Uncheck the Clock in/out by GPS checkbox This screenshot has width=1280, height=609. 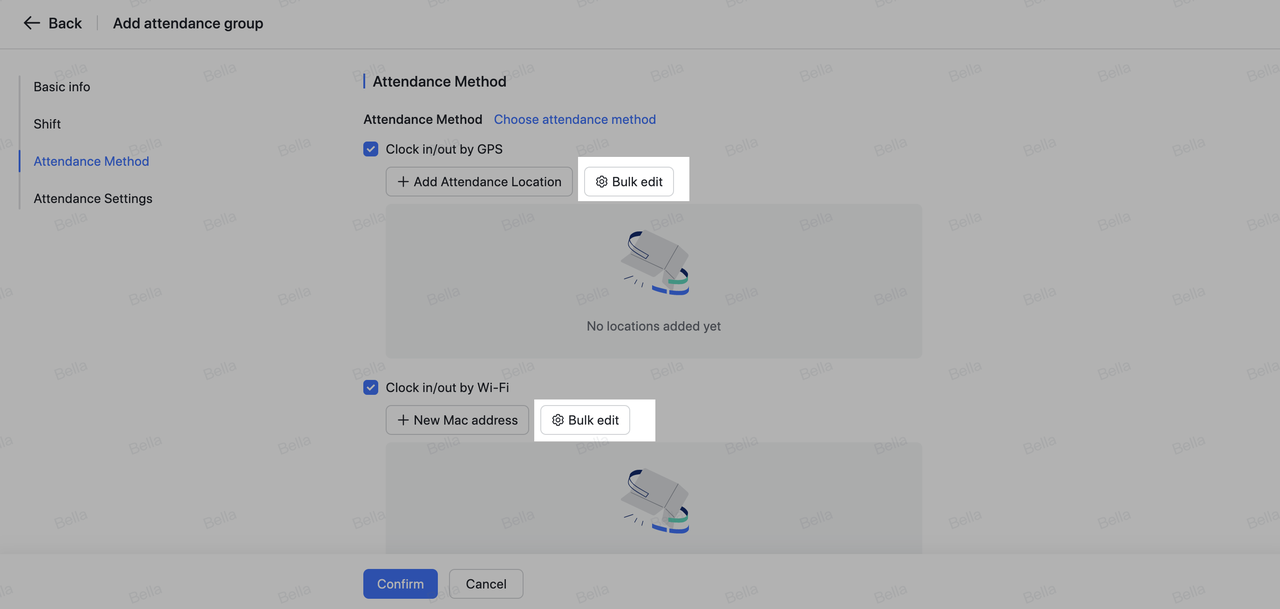371,149
